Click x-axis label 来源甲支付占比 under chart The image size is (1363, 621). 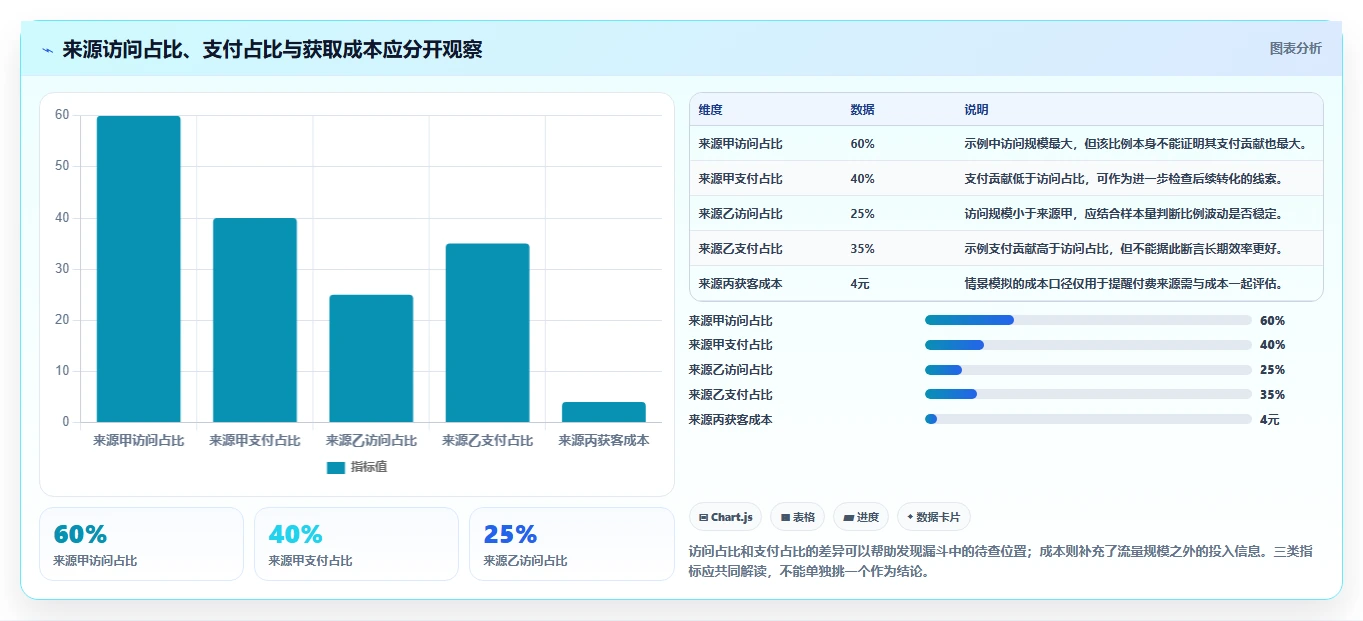pos(255,440)
